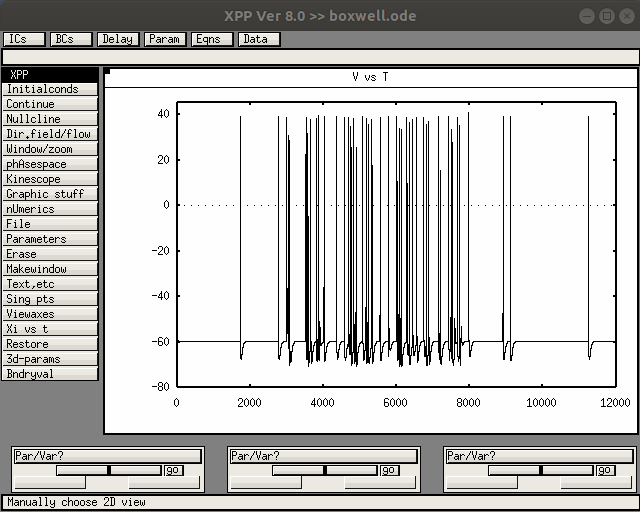
Task: Click the middle slider's thumb
Action: click(x=325, y=470)
